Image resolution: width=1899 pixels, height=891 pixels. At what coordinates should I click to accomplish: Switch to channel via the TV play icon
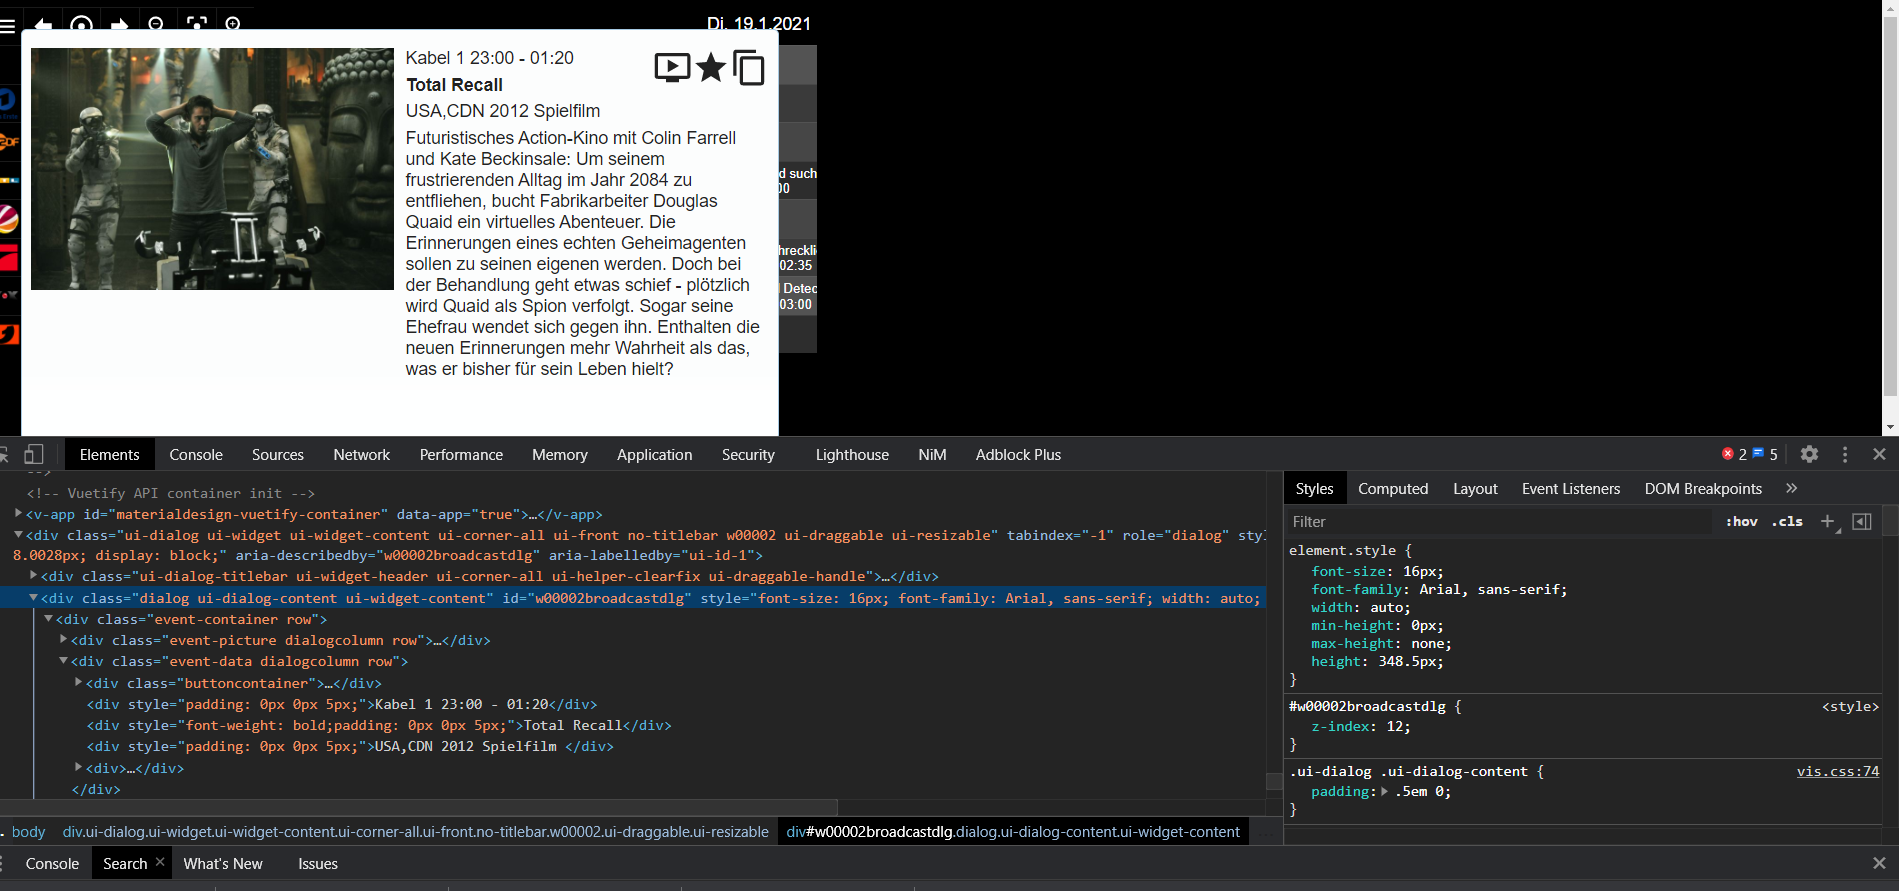672,68
